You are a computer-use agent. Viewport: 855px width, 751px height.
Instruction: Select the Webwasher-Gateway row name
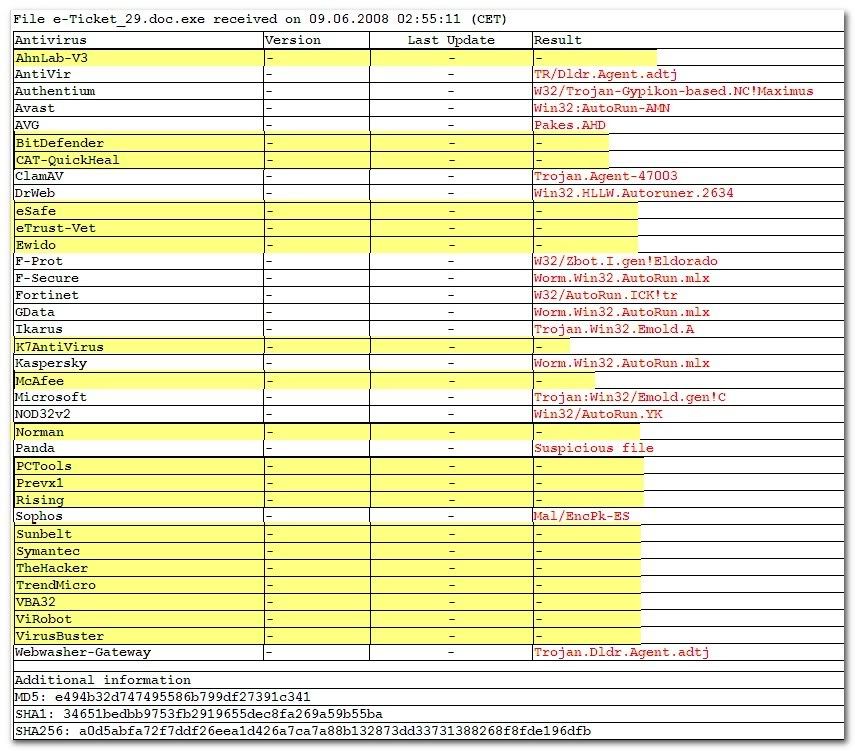[83, 652]
